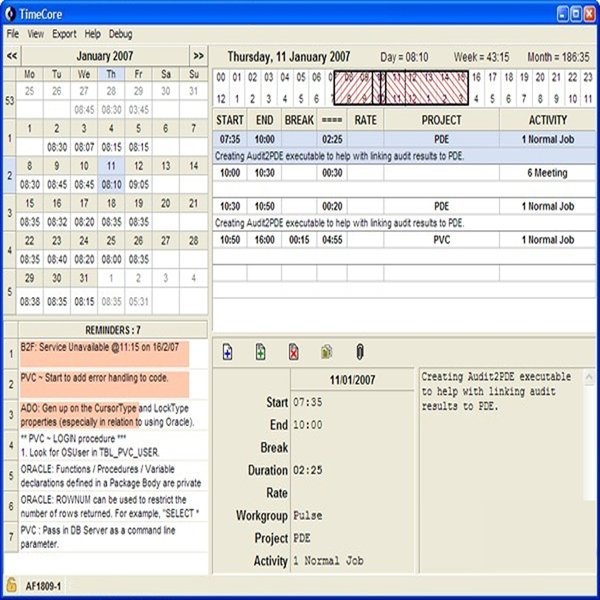The width and height of the screenshot is (600, 600).
Task: Click the End time field 10:00
Action: click(x=352, y=425)
